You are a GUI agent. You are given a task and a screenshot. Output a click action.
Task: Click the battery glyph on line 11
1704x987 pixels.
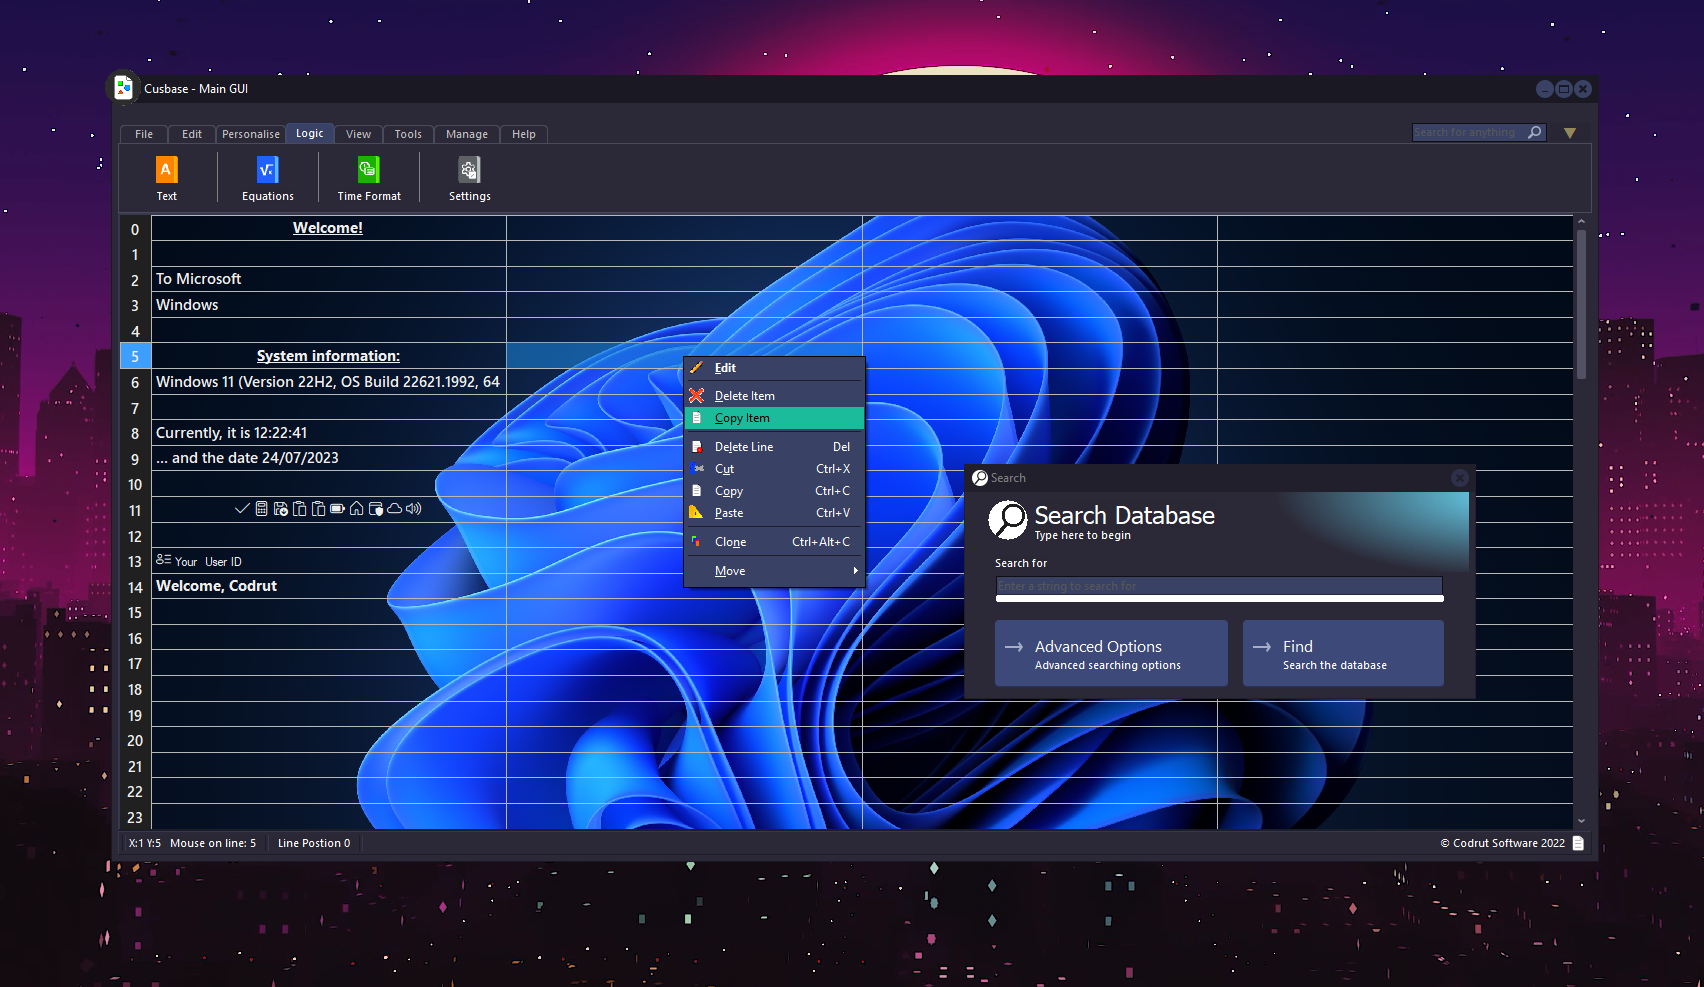(x=338, y=509)
